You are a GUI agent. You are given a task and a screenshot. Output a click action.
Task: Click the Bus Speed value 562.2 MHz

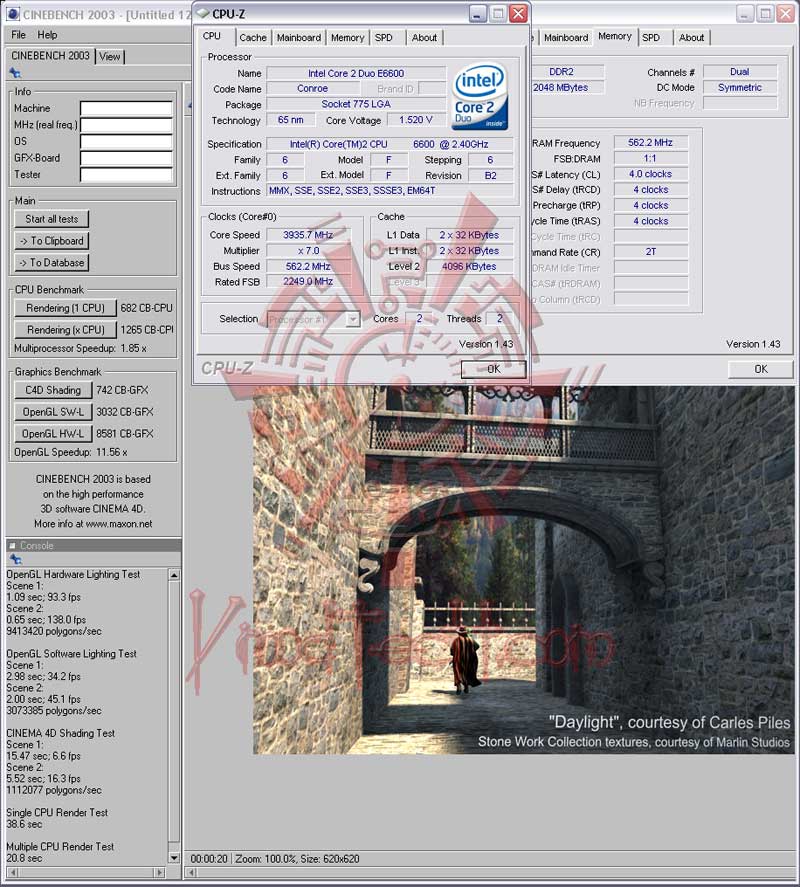click(308, 266)
